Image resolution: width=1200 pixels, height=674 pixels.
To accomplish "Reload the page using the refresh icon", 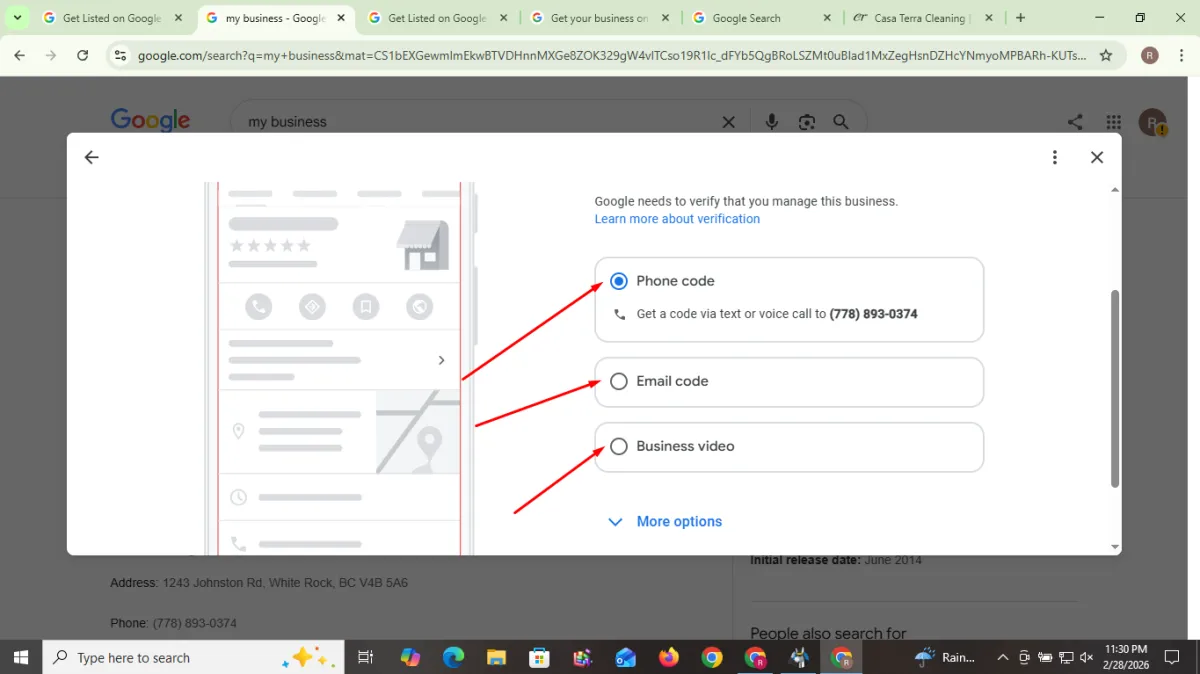I will (83, 56).
